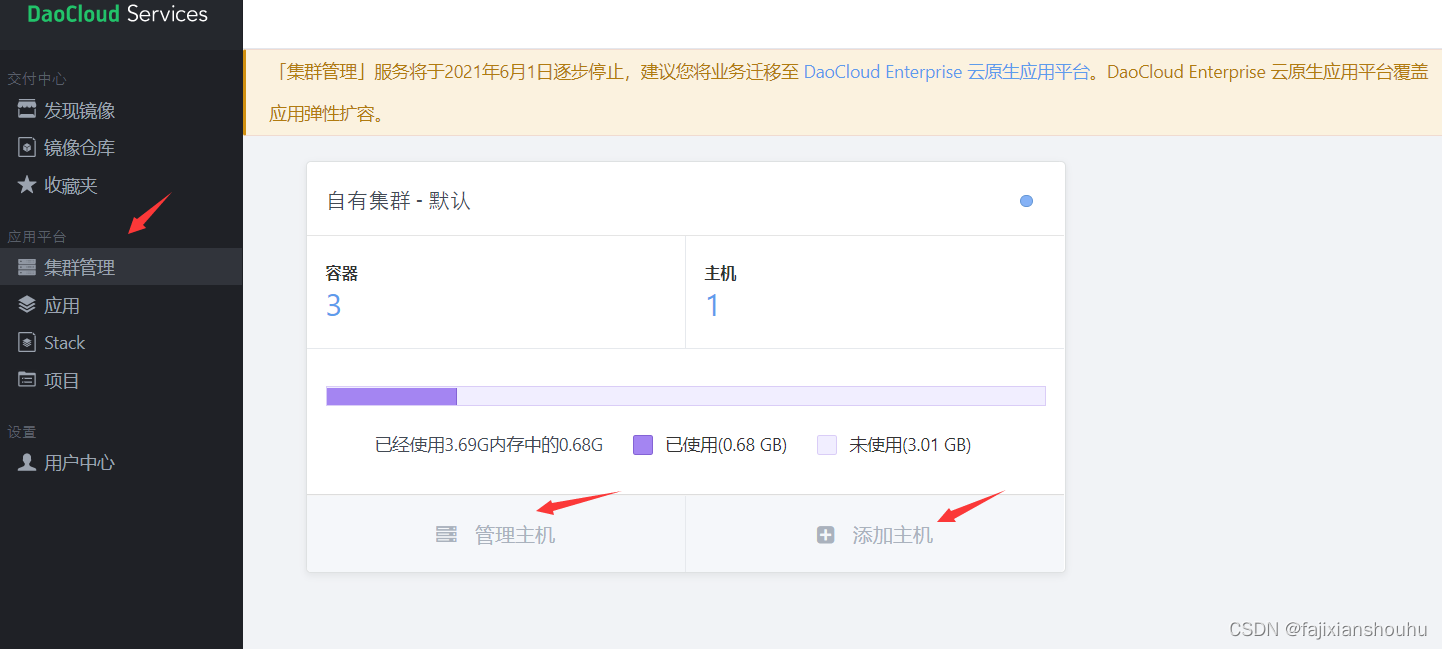This screenshot has width=1442, height=649.
Task: Click the Stack file icon
Action: coord(27,342)
